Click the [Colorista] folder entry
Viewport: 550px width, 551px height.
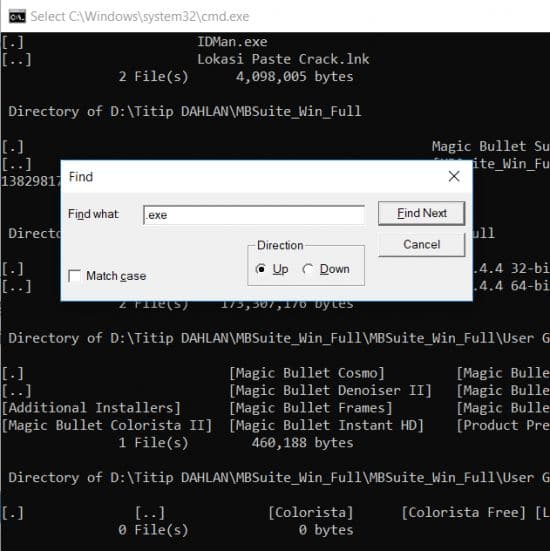pos(311,513)
